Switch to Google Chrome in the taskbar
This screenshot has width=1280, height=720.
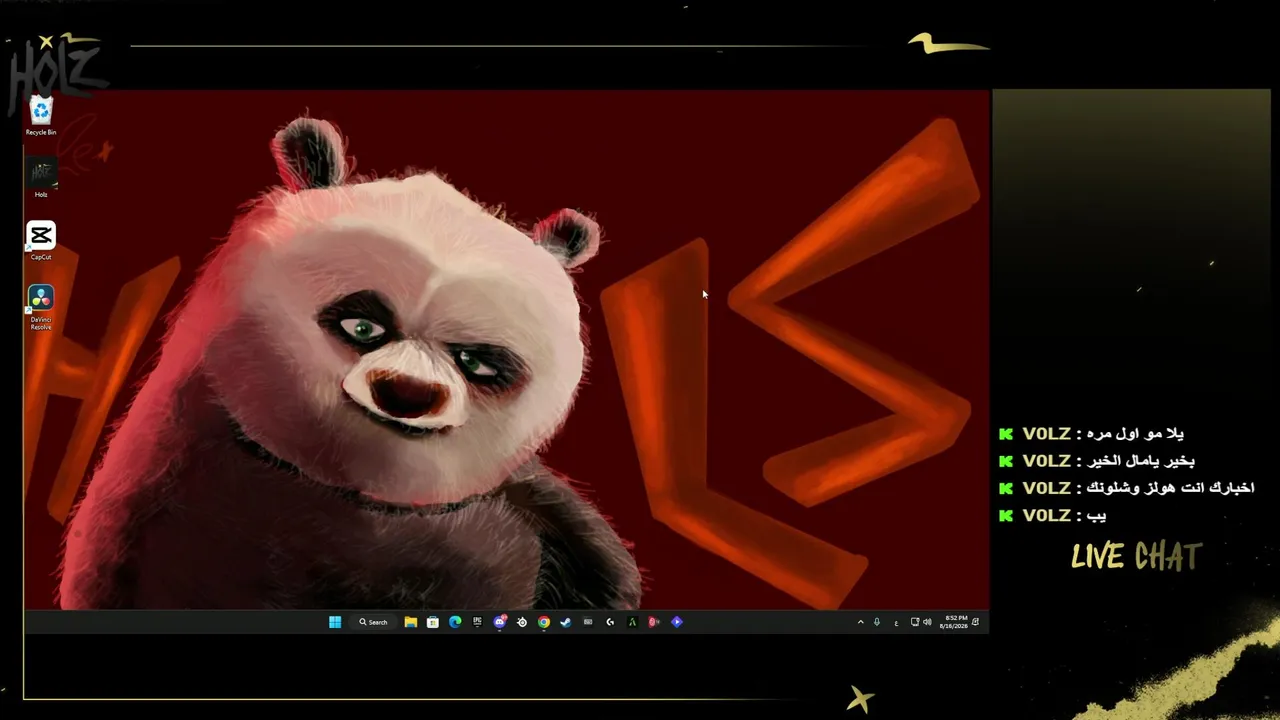pyautogui.click(x=544, y=622)
